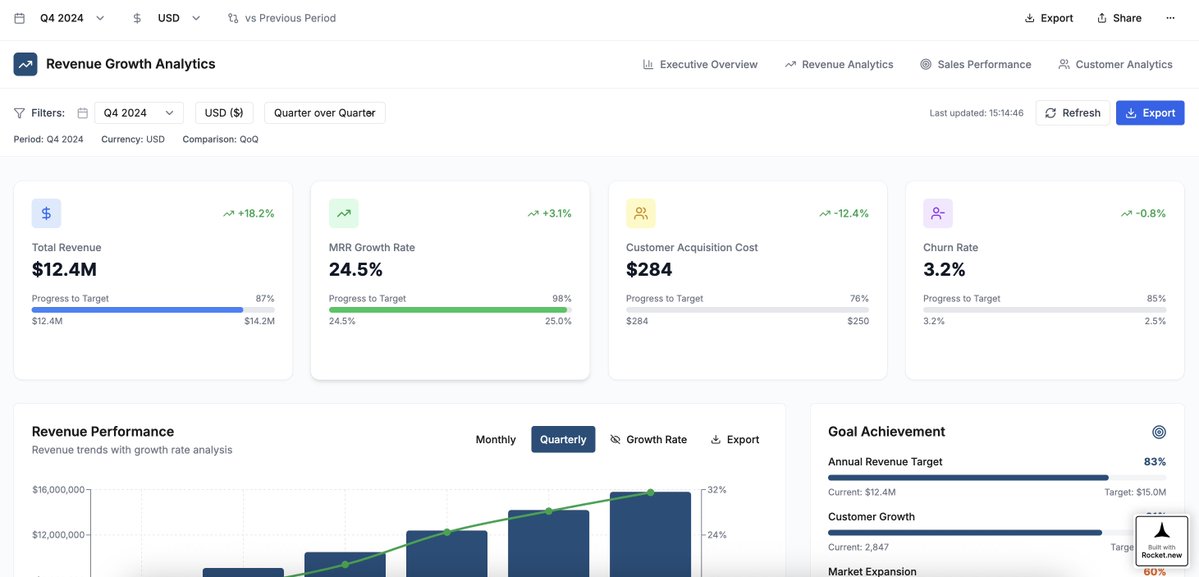This screenshot has height=577, width=1199.
Task: Click the calendar icon next to the Filters label
Action: coord(83,113)
